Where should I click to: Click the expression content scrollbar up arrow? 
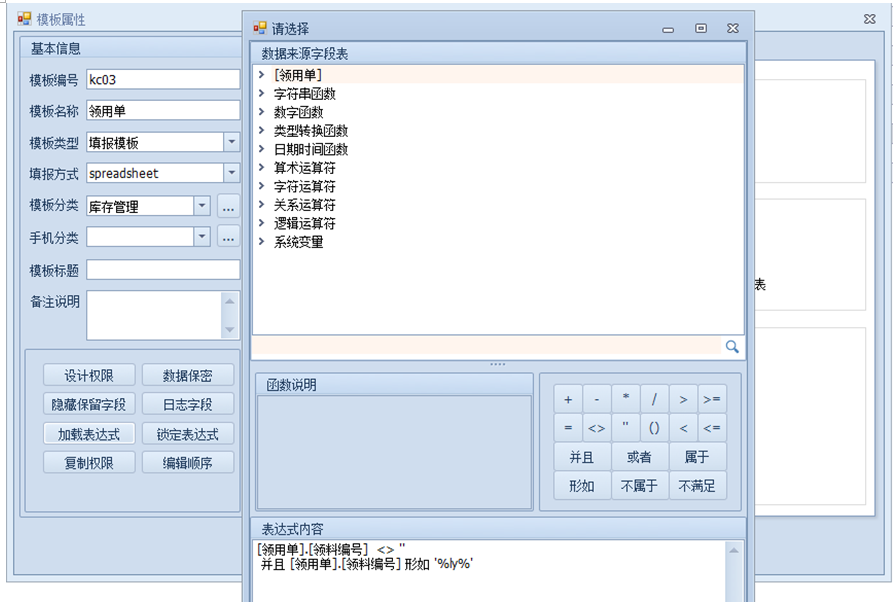click(x=736, y=550)
